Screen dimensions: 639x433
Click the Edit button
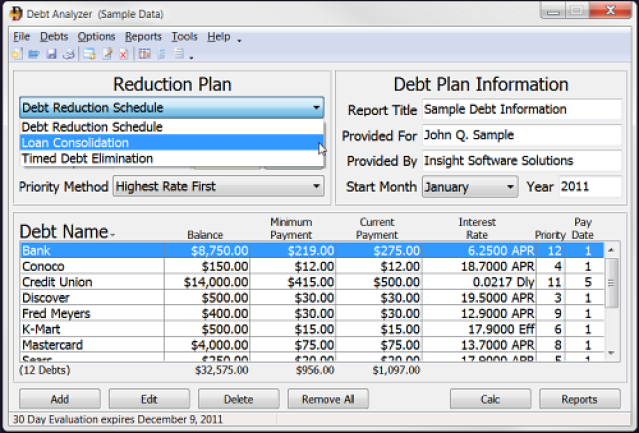click(149, 399)
